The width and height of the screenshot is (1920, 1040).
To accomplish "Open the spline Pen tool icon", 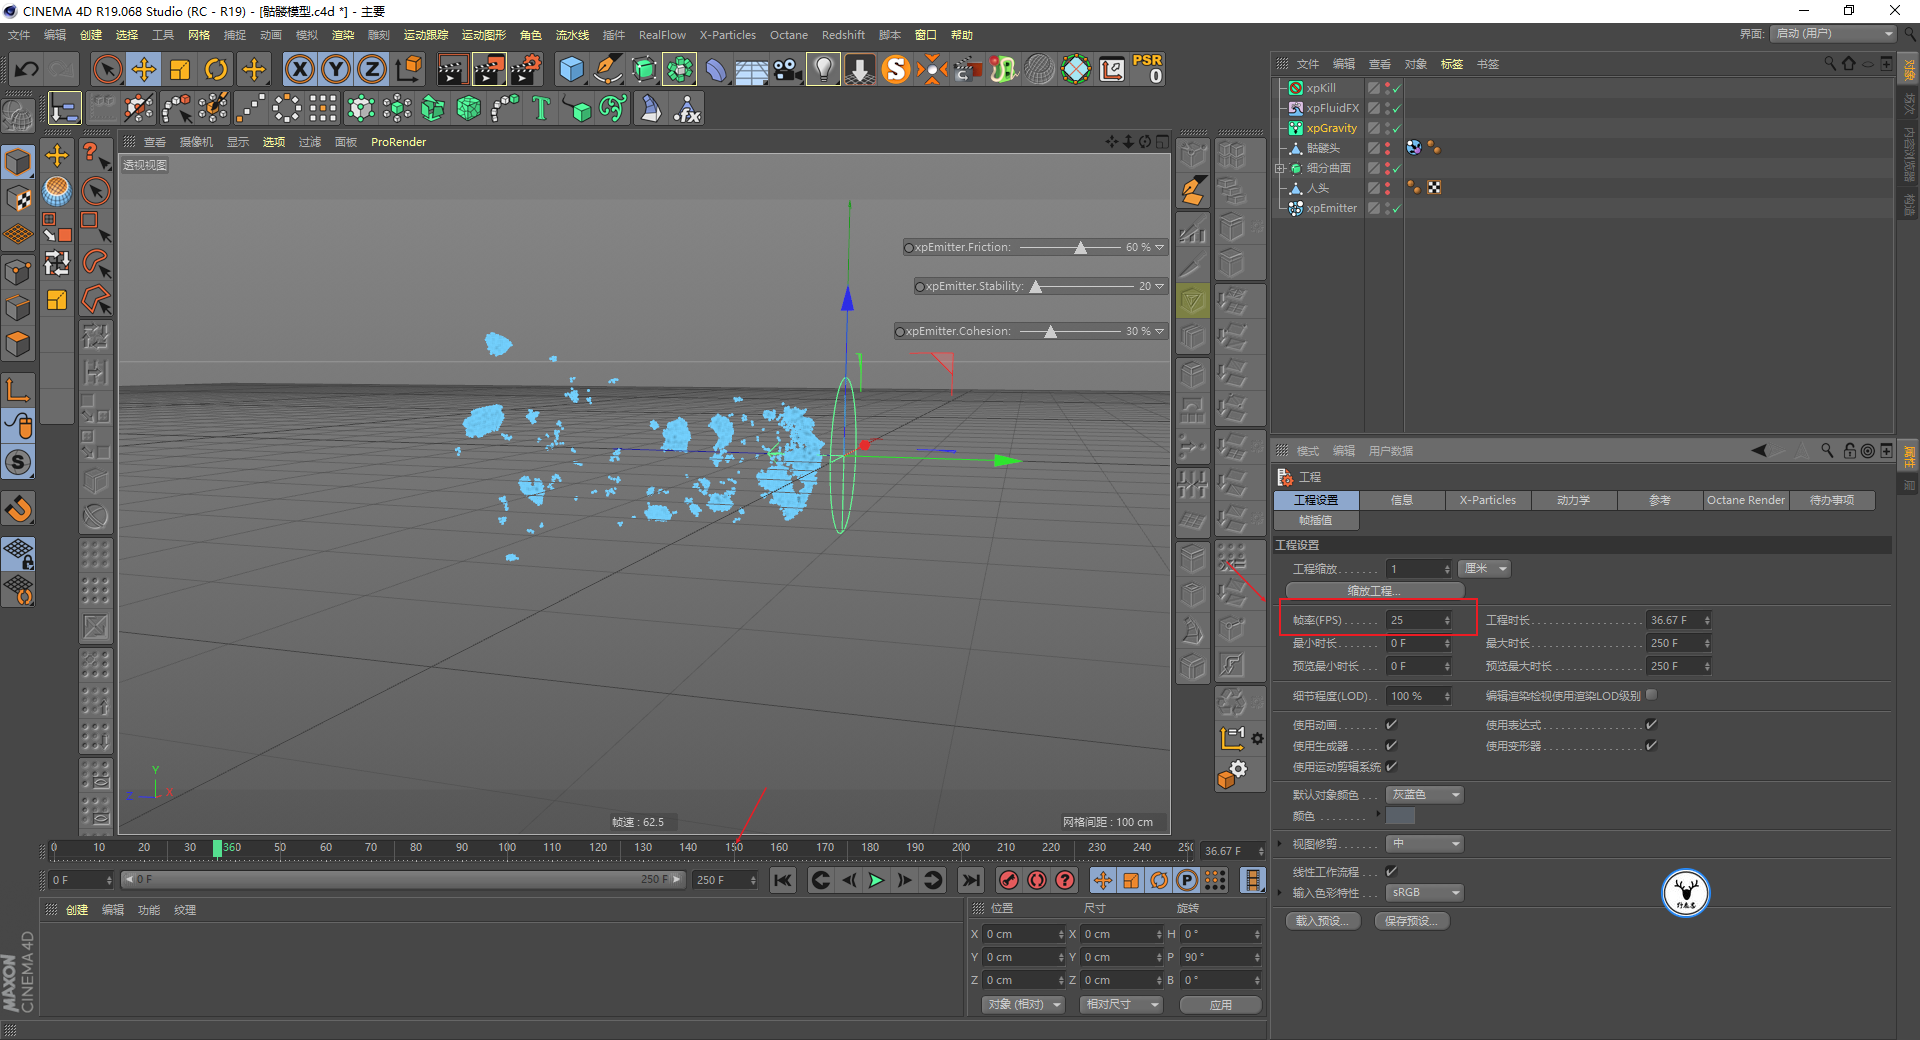I will coord(607,69).
